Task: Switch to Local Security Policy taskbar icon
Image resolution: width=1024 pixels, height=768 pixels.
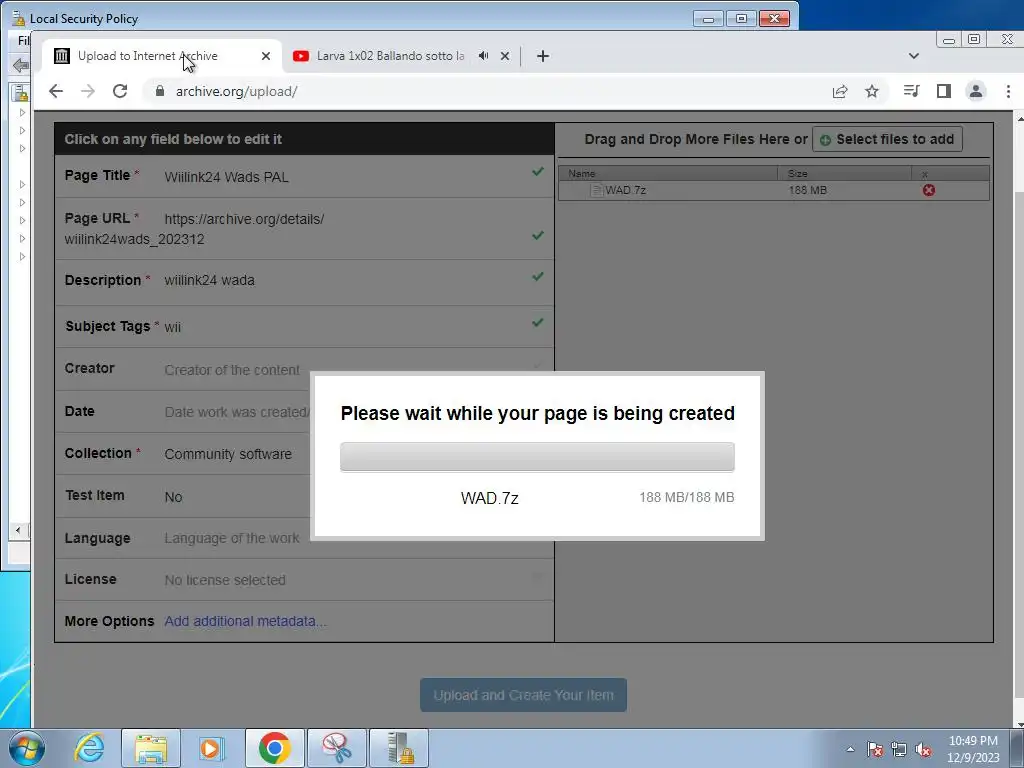Action: pyautogui.click(x=399, y=748)
